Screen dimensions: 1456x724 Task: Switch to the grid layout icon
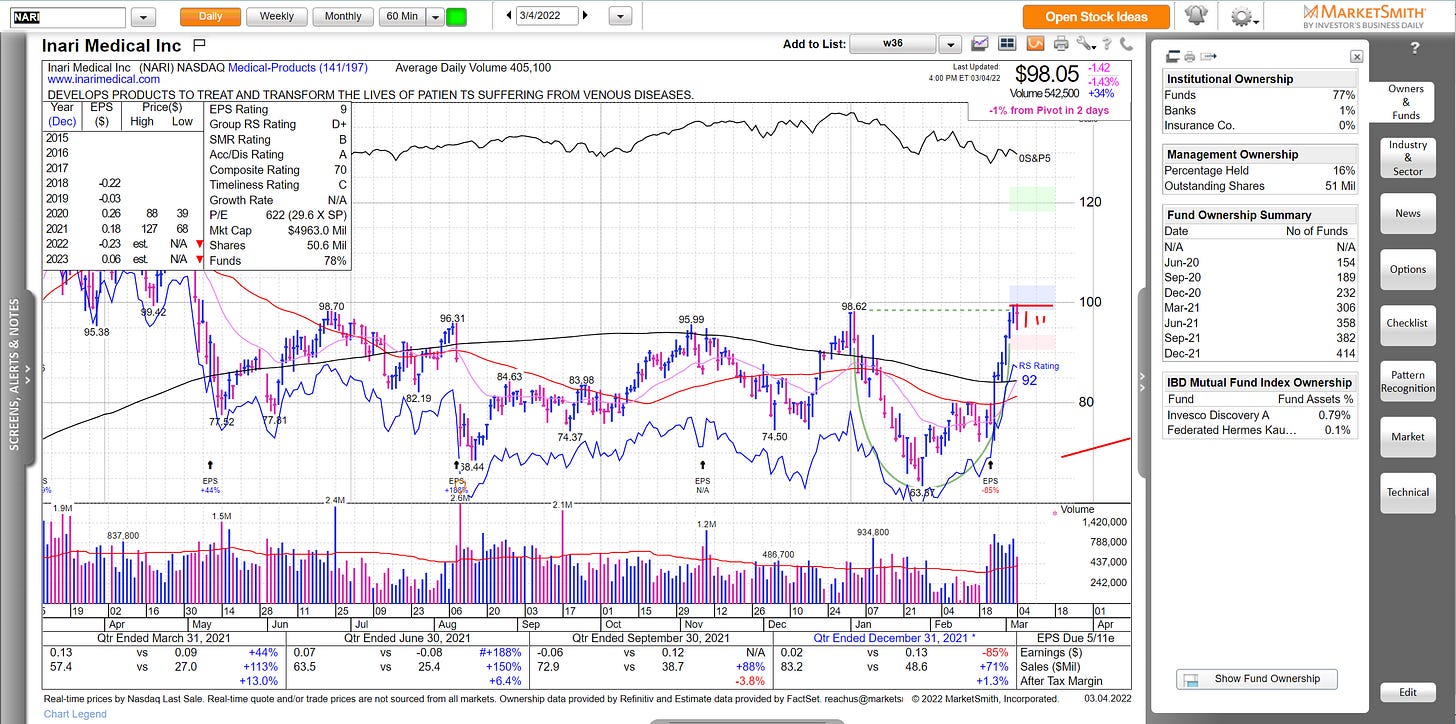(x=1007, y=44)
